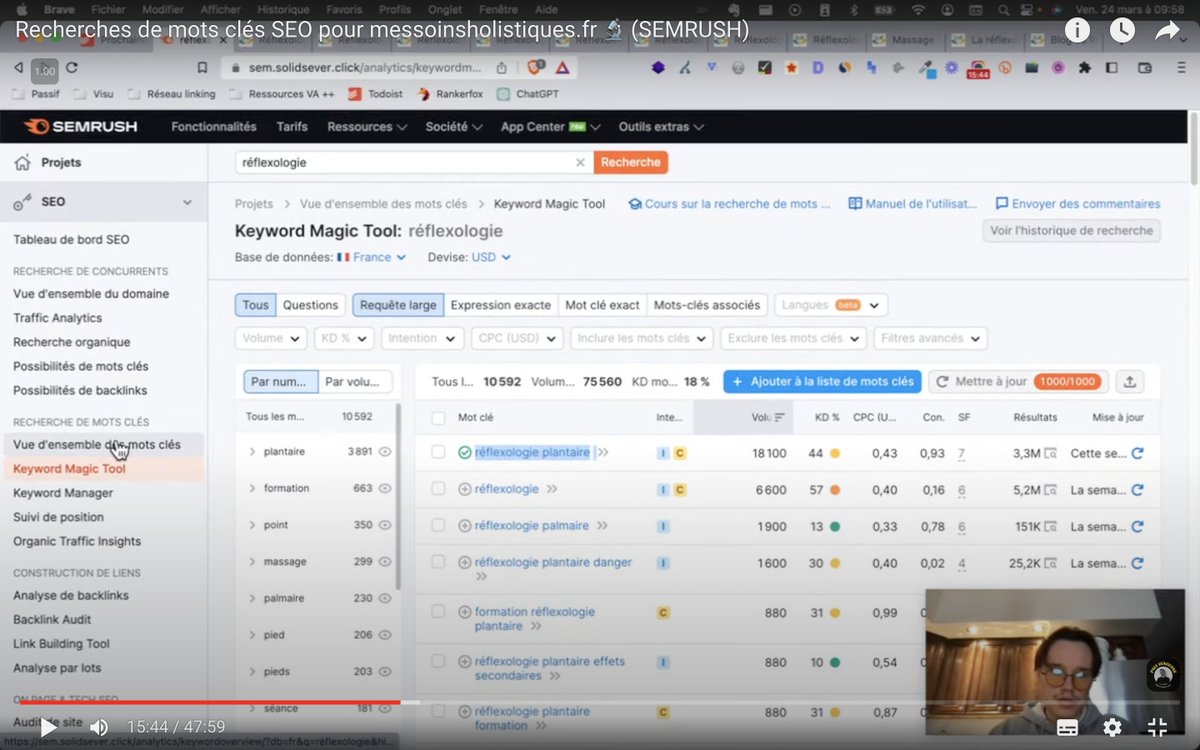Image resolution: width=1200 pixels, height=750 pixels.
Task: Click the Volume column sort icon
Action: pos(779,417)
